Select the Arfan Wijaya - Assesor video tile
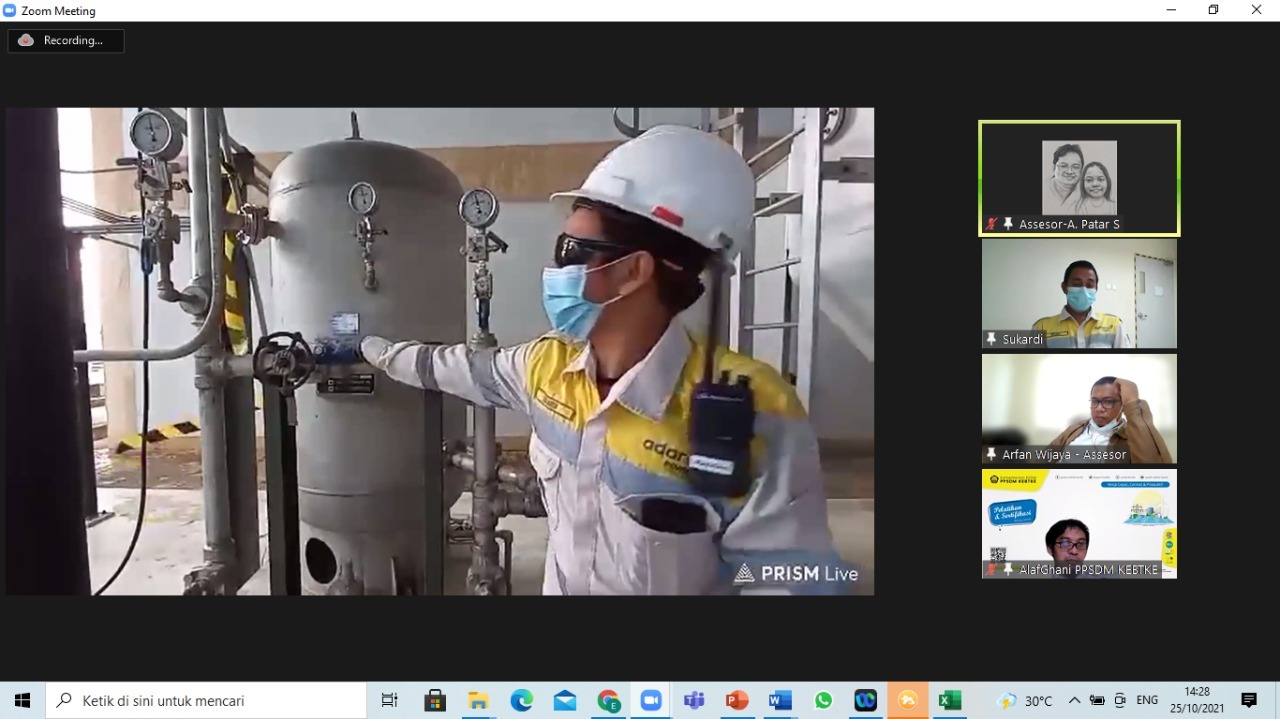 [1079, 408]
